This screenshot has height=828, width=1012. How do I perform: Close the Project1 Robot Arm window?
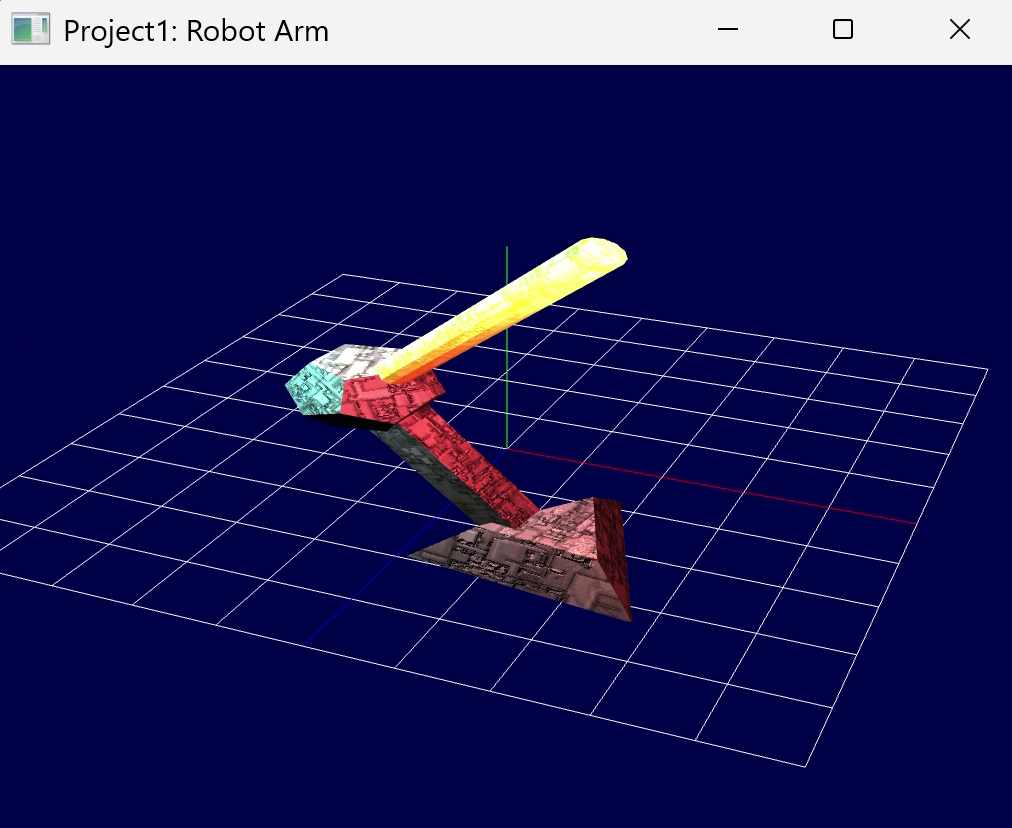959,30
